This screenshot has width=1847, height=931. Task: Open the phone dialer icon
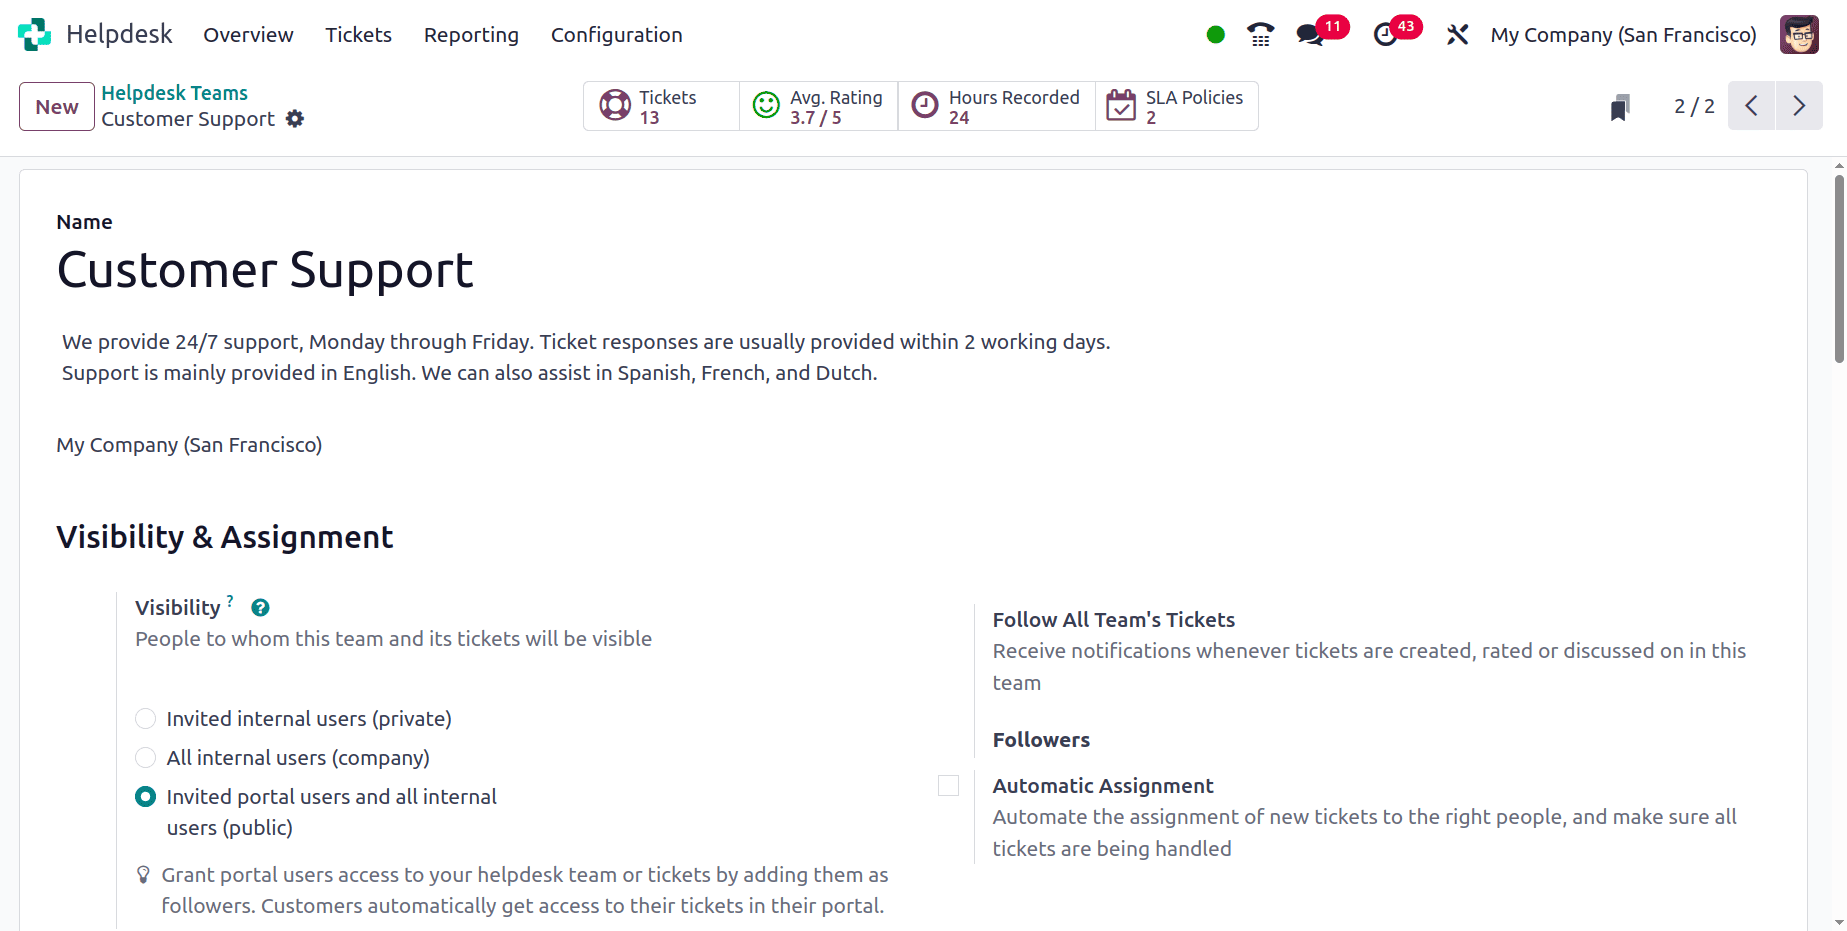[1260, 35]
